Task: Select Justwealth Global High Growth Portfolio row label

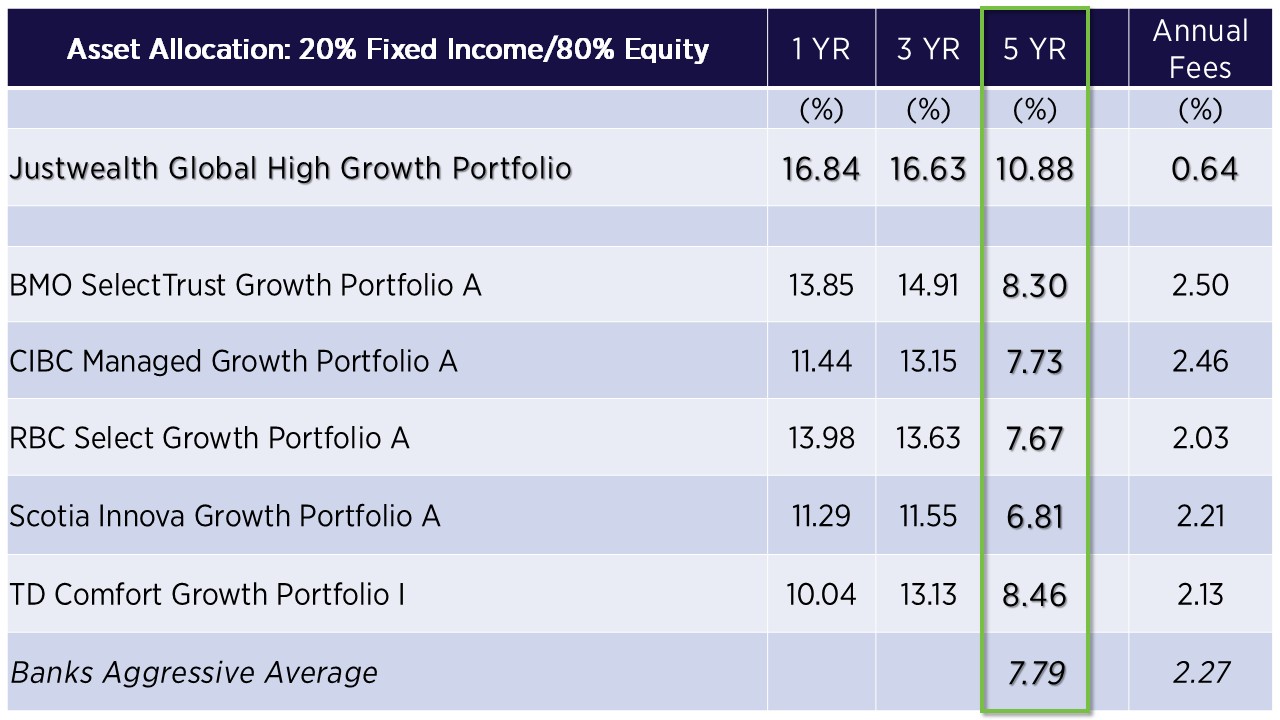Action: (x=290, y=168)
